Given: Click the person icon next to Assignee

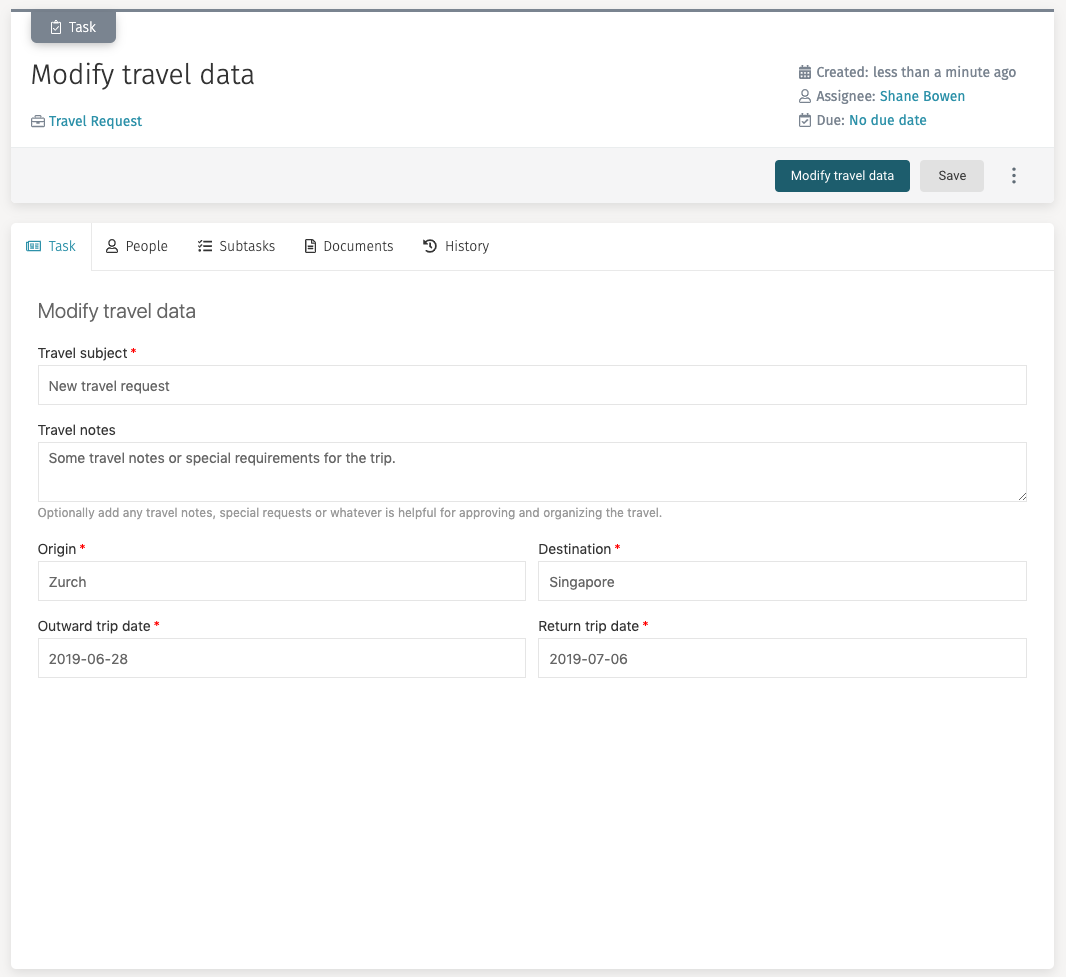Looking at the screenshot, I should [804, 95].
